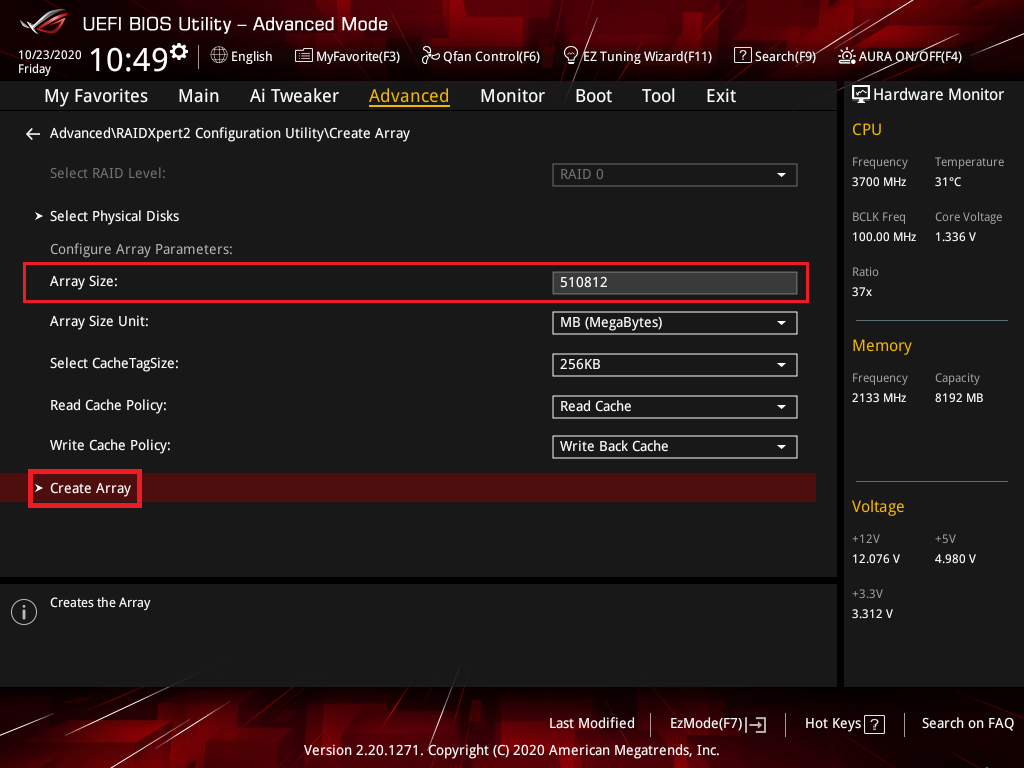
Task: Switch to EzMode(F7) at the bottom
Action: pos(717,724)
